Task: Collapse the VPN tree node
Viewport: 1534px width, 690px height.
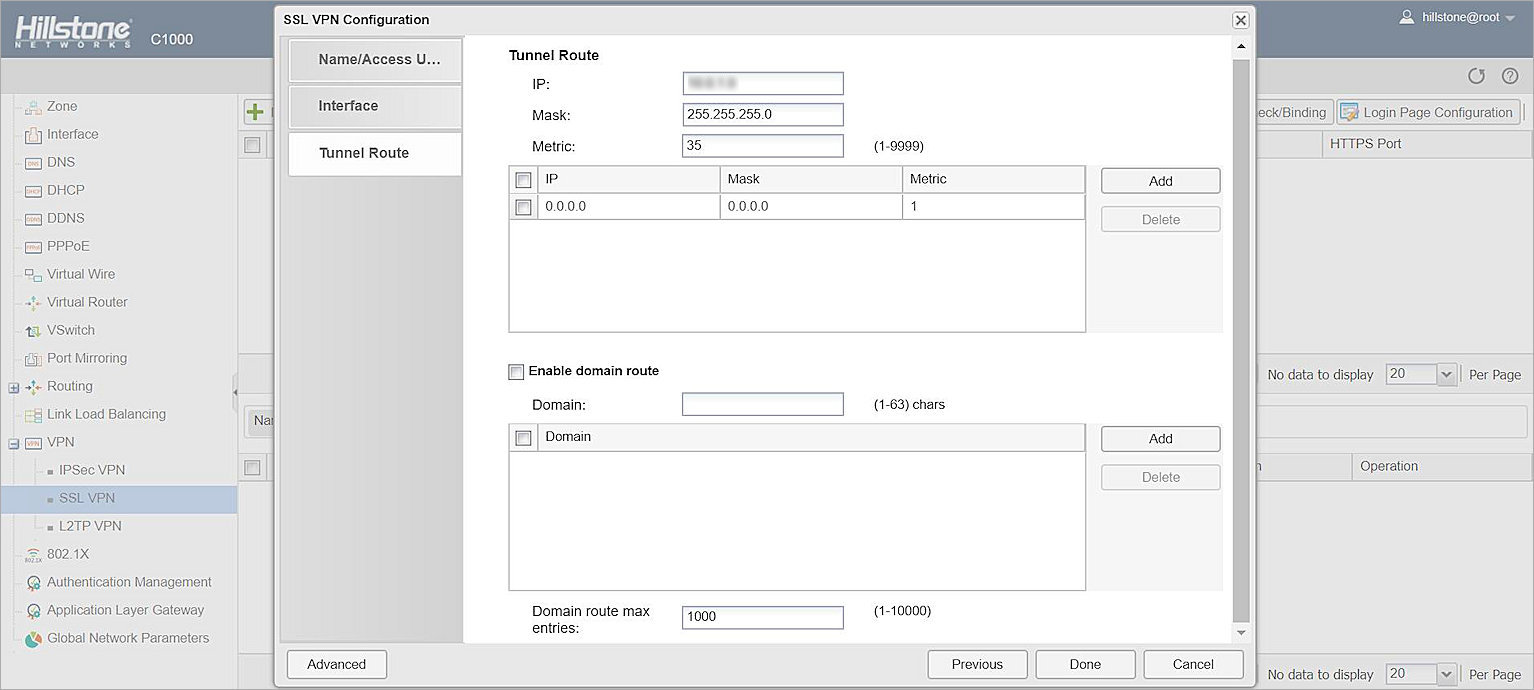Action: point(14,443)
